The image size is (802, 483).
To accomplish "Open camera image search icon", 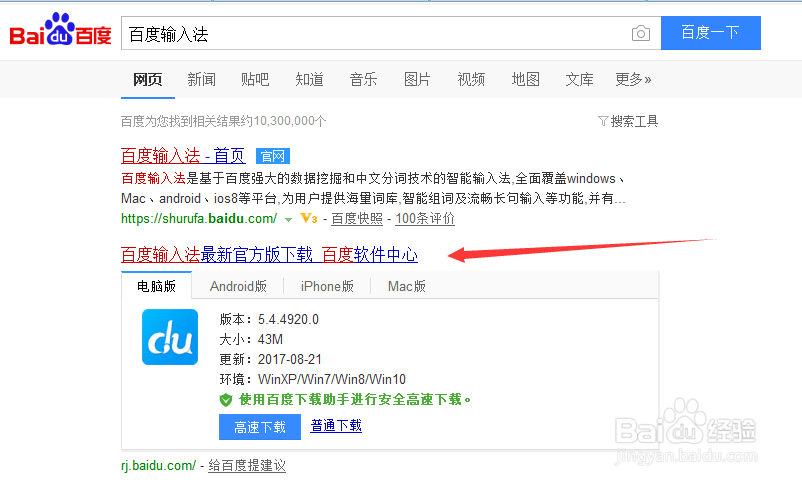I will 641,34.
